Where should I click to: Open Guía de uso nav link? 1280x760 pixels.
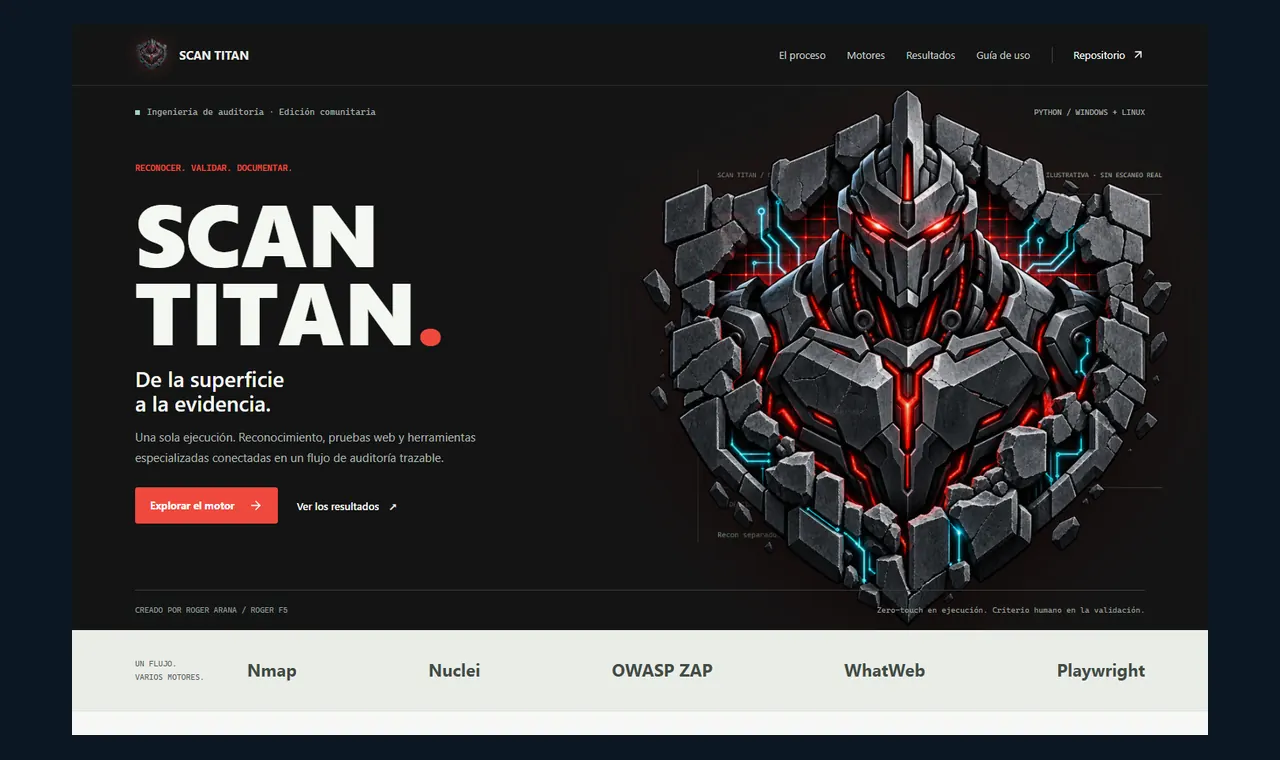[x=1003, y=55]
